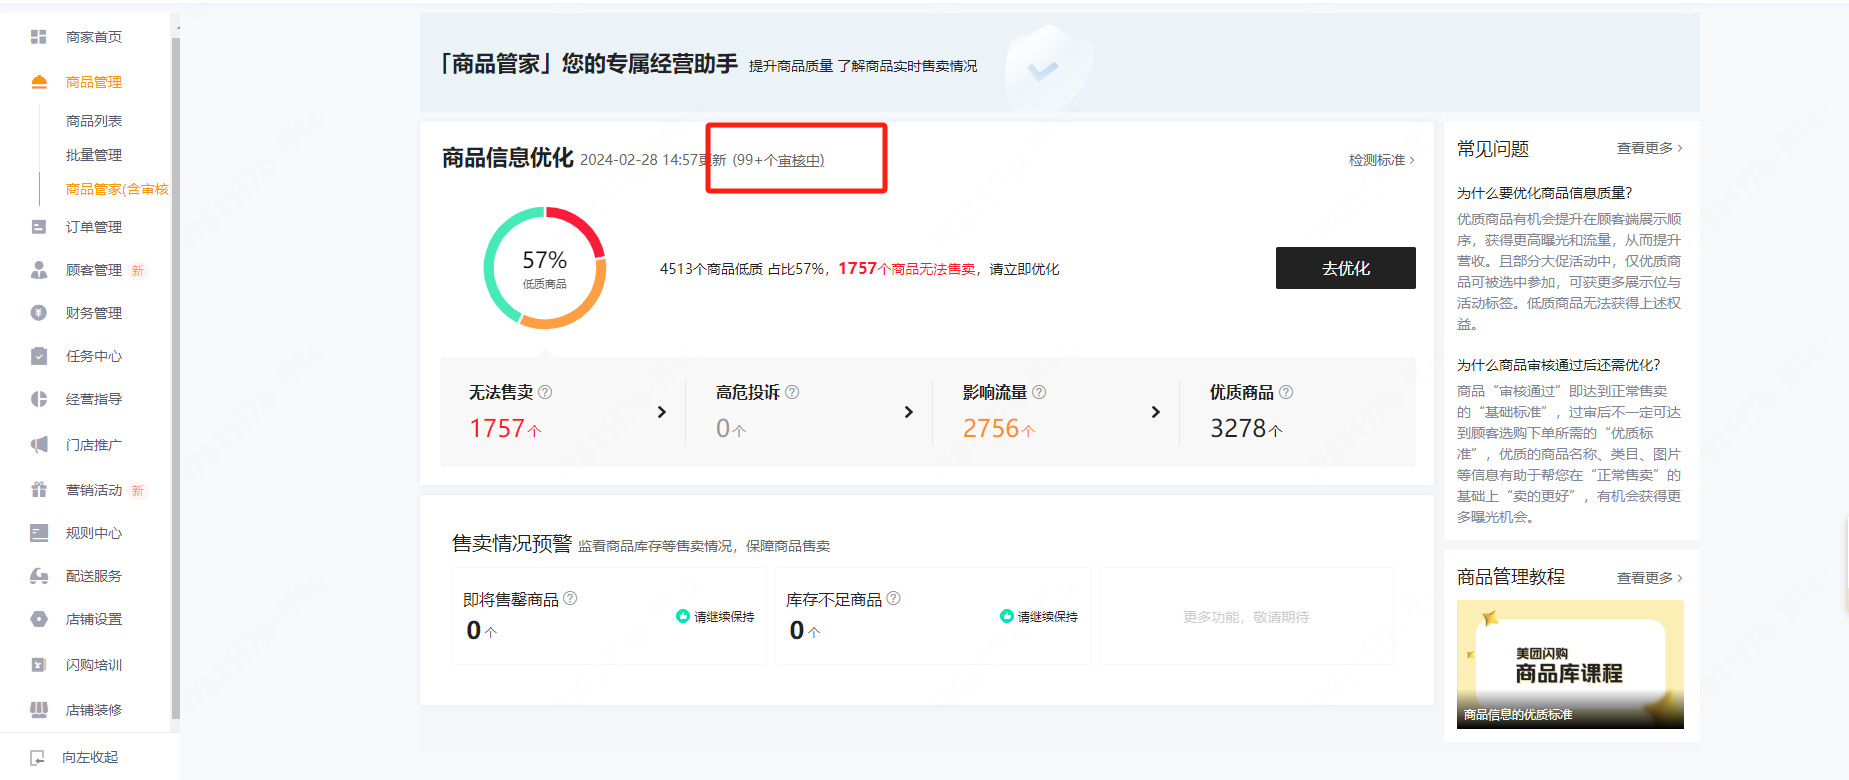The width and height of the screenshot is (1849, 780).
Task: Click the 经营指导 pie icon
Action: click(39, 399)
